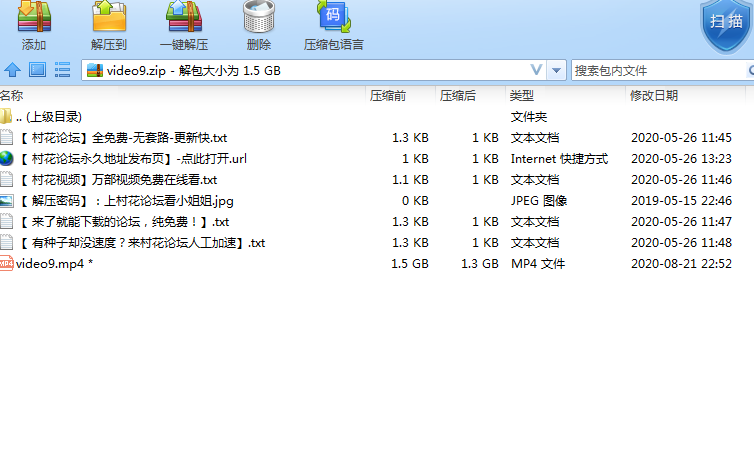Click the search-in-archive input field
Viewport: 754px width, 451px height.
tap(658, 70)
